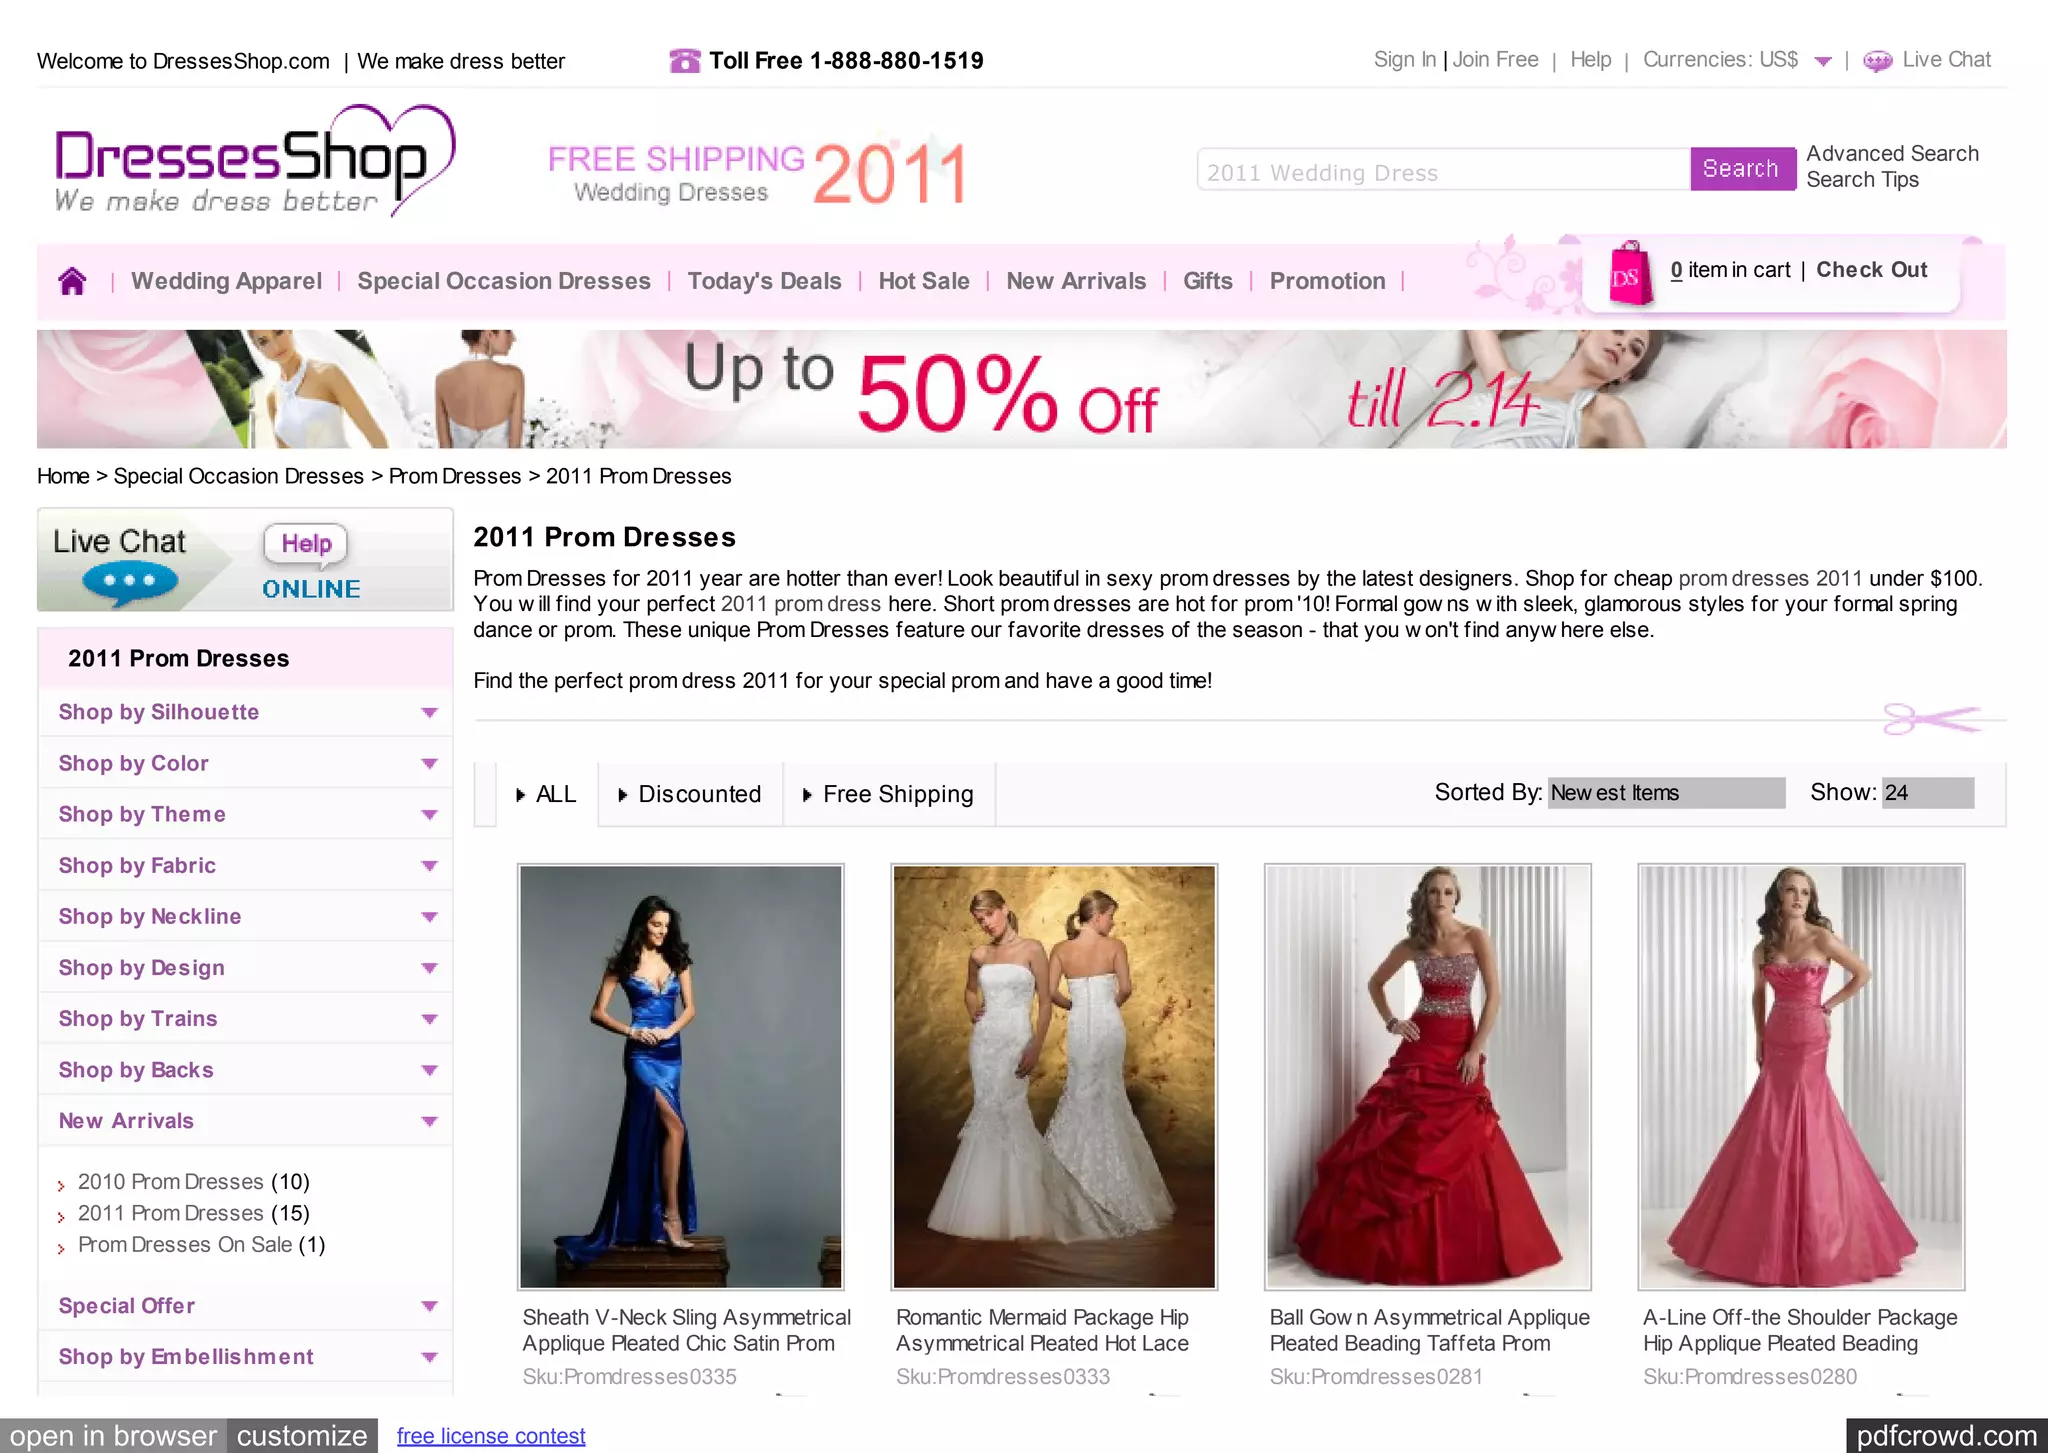Open the blue Live Chat bubble in sidebar
The width and height of the screenshot is (2048, 1453).
point(130,582)
